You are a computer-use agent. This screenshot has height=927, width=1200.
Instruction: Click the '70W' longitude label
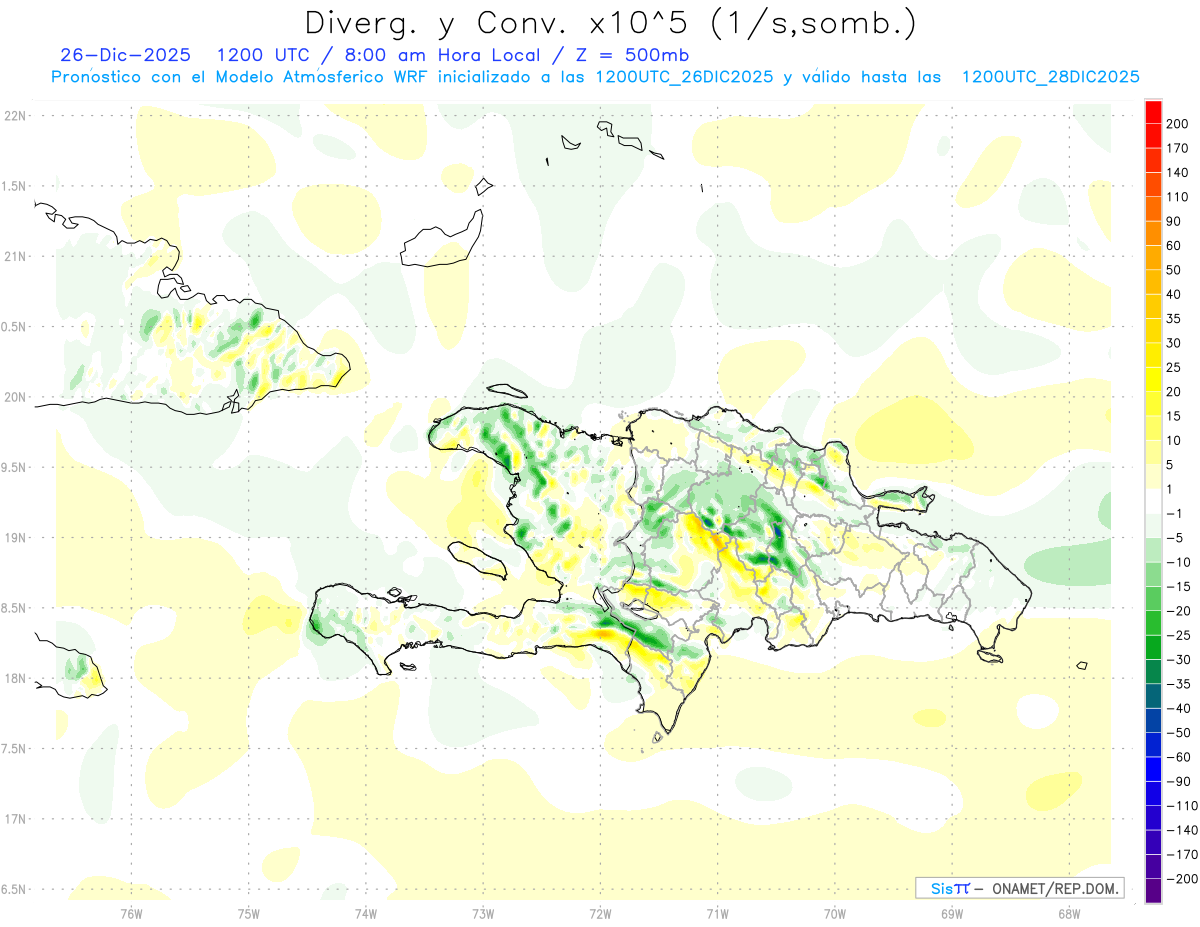coord(834,912)
